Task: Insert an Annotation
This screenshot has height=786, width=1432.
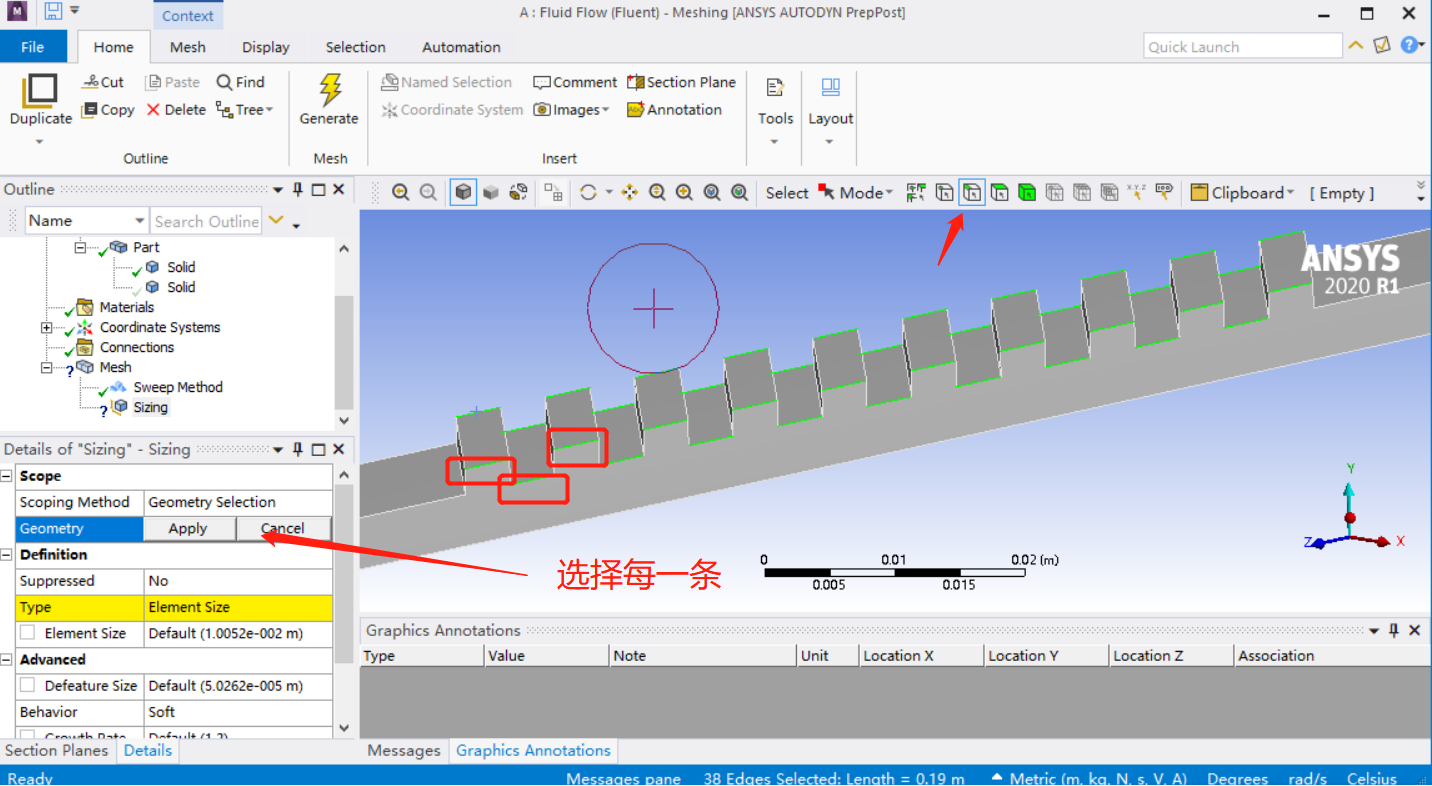Action: [x=674, y=110]
